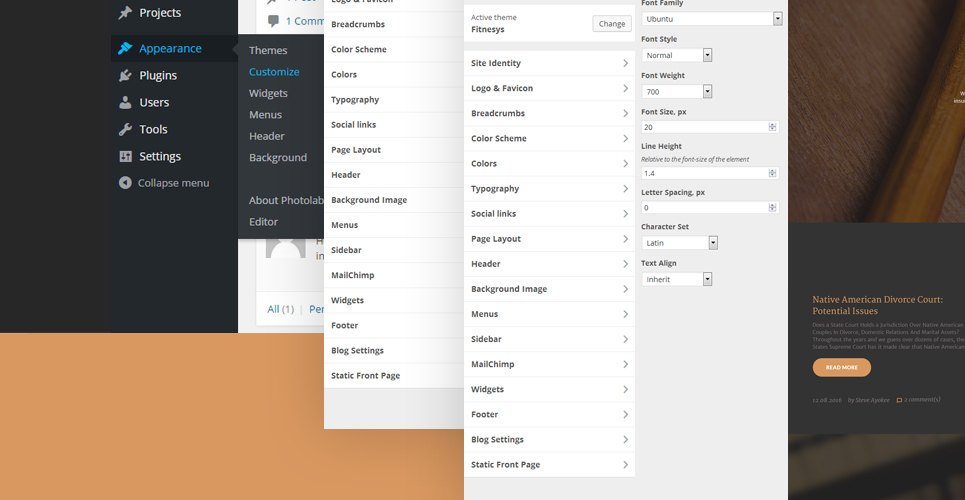
Task: Click the Change theme button
Action: point(612,23)
